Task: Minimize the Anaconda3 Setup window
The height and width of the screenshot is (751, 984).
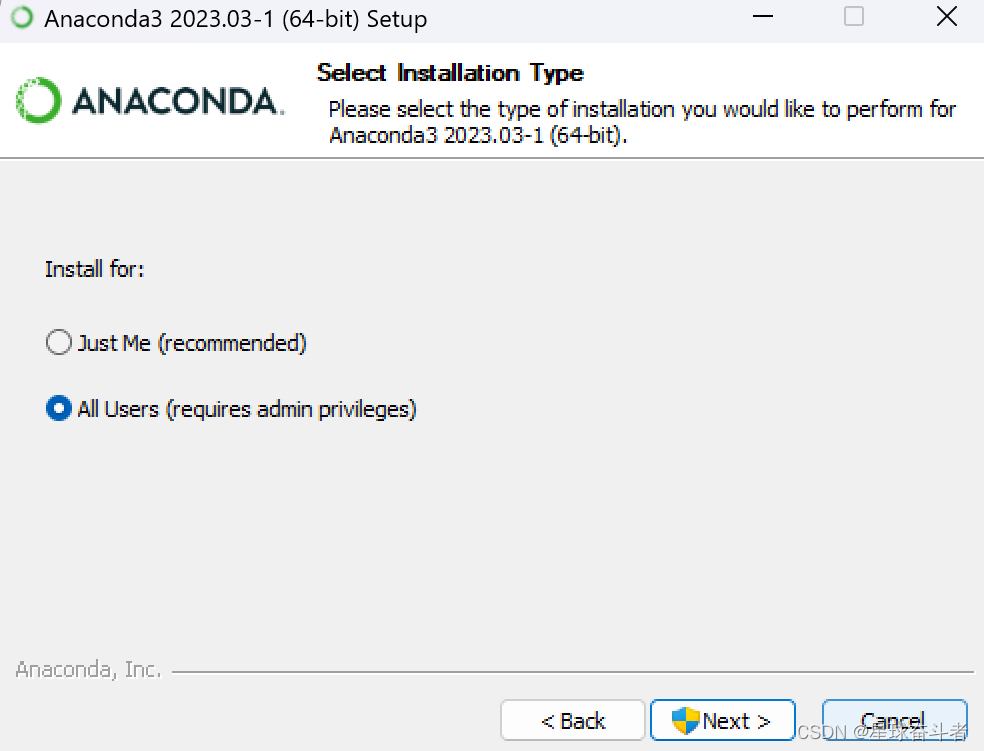Action: tap(762, 16)
